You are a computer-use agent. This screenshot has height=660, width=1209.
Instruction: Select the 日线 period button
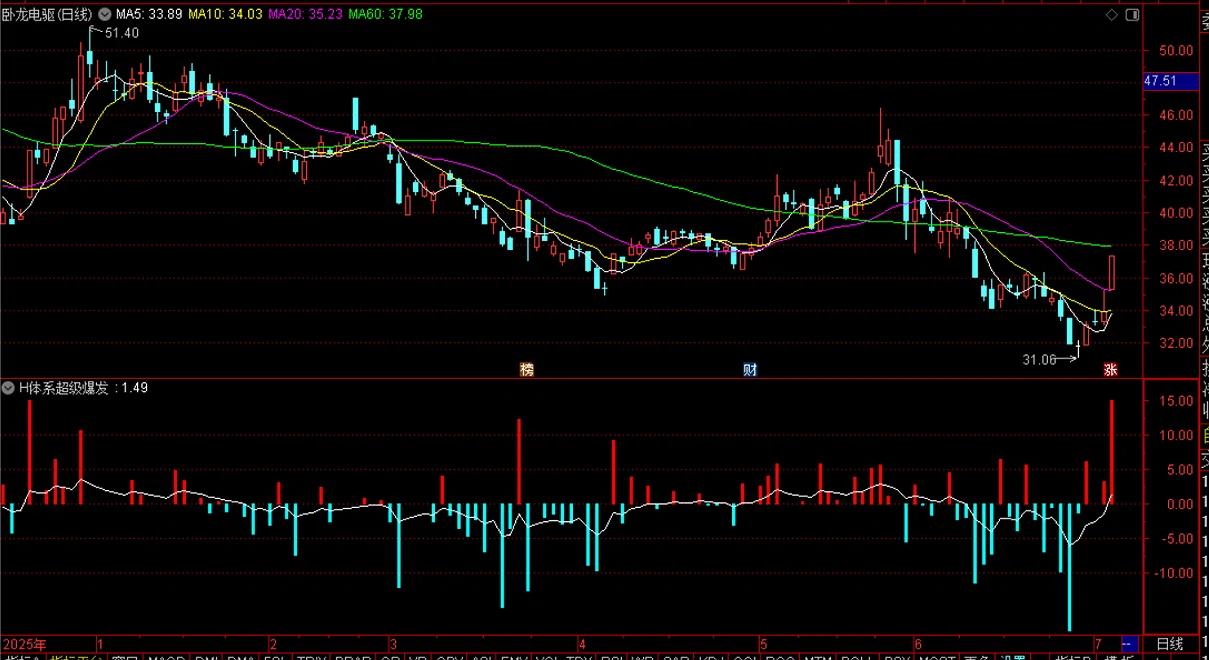pyautogui.click(x=1169, y=643)
